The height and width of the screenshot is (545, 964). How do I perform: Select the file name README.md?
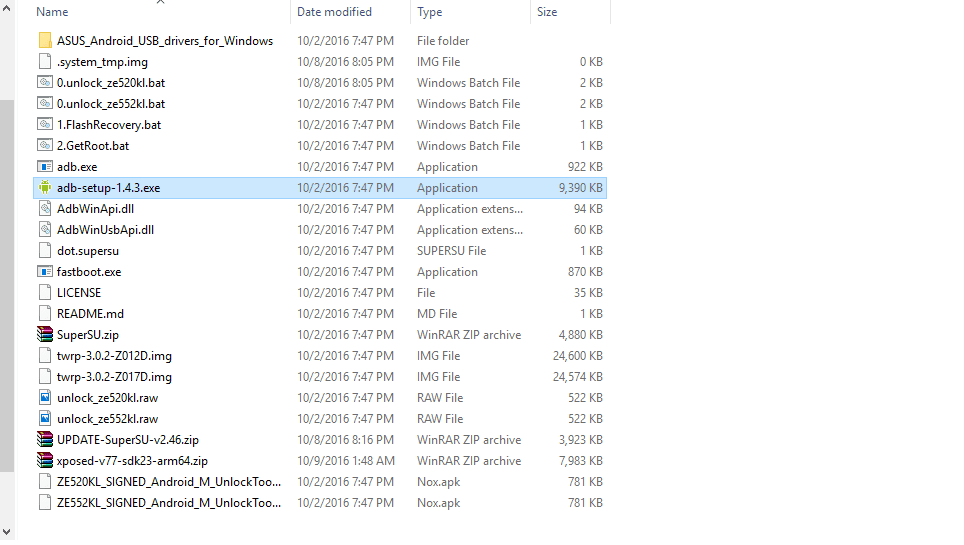(90, 313)
